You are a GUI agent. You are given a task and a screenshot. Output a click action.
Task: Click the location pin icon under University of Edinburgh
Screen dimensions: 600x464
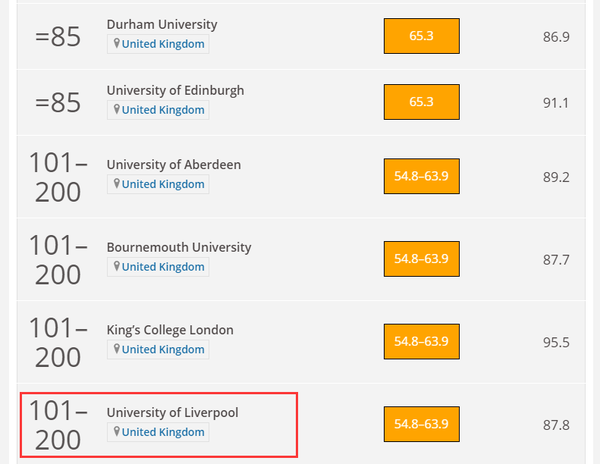click(x=117, y=109)
